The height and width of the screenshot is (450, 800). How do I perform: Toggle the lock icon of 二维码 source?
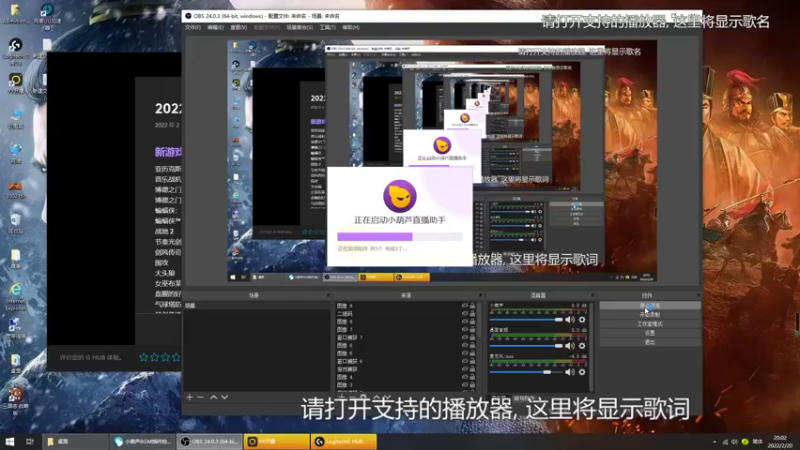click(x=472, y=314)
